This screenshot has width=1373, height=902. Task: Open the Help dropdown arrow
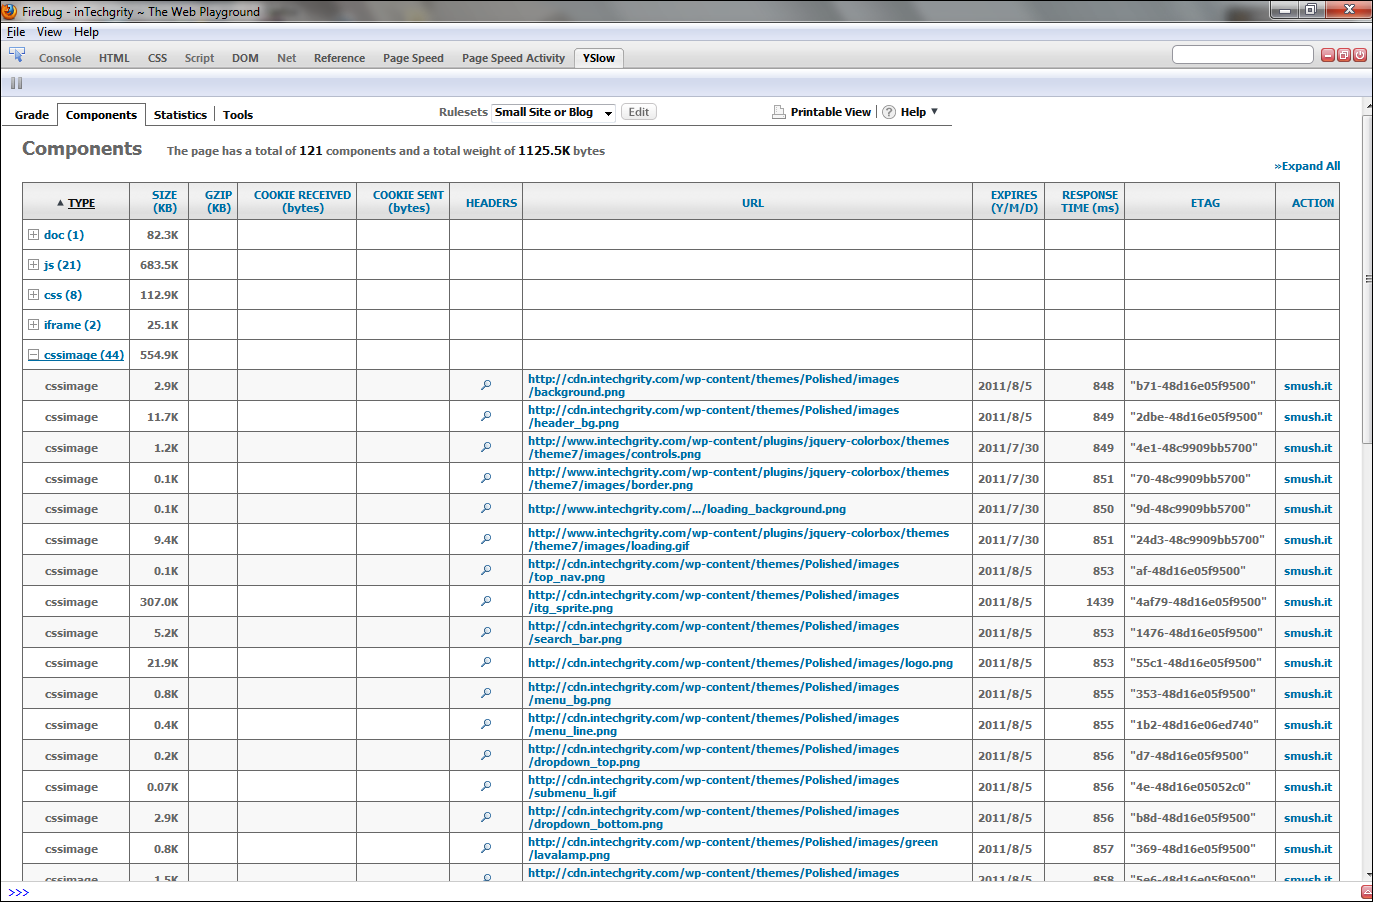click(x=934, y=111)
